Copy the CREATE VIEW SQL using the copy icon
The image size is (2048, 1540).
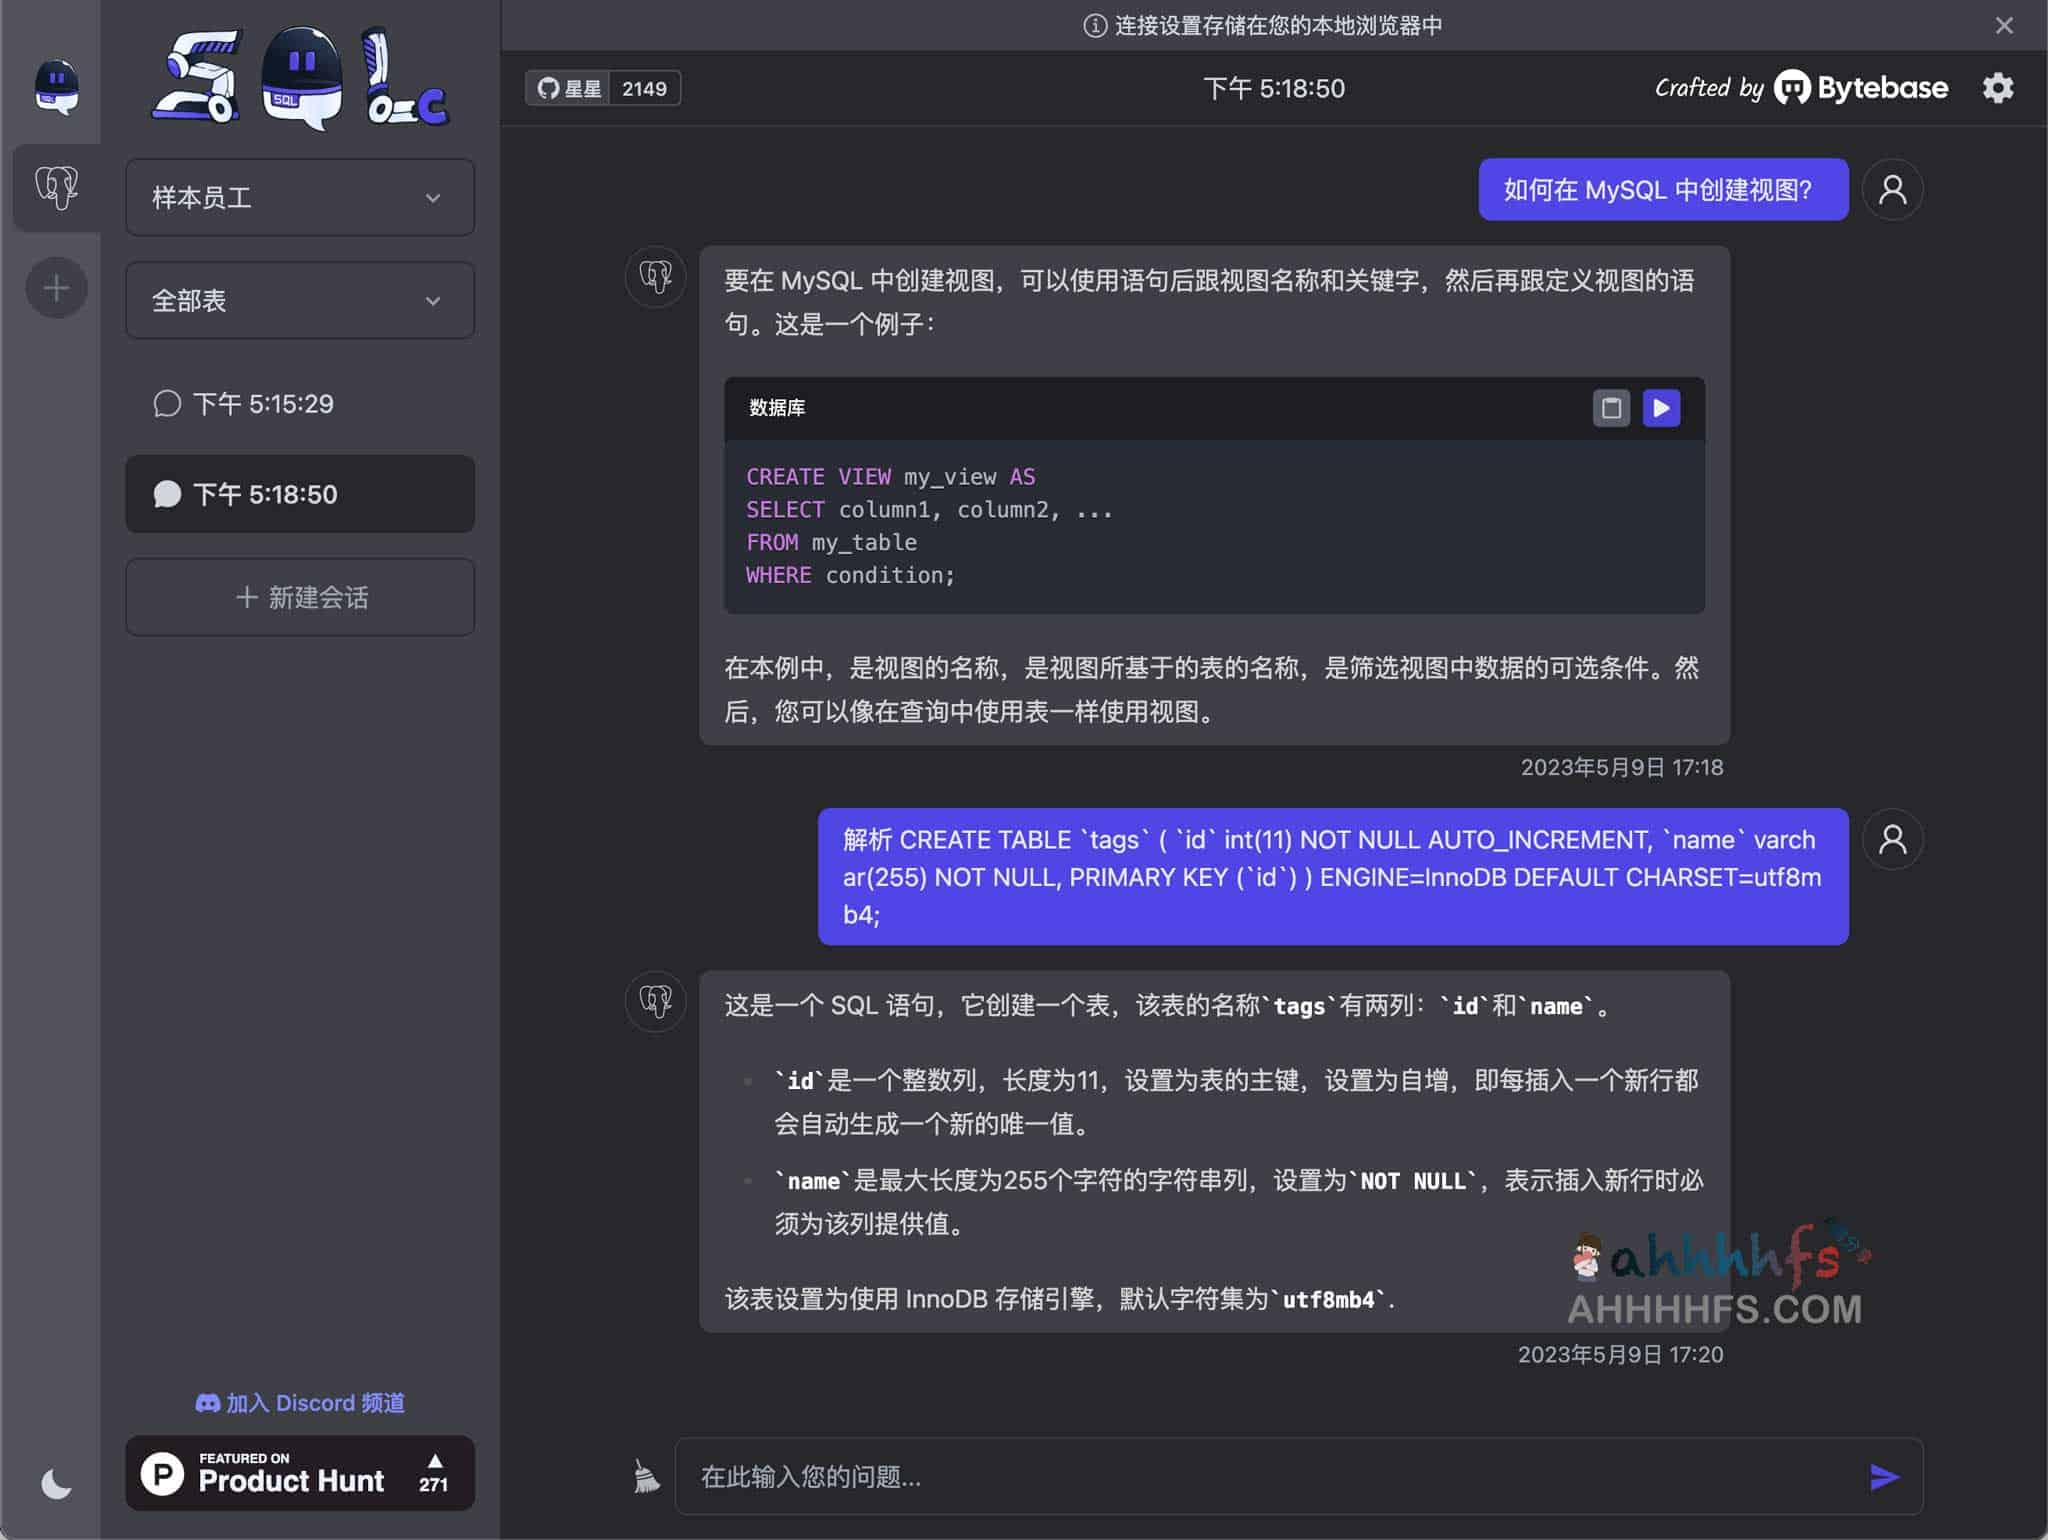click(x=1611, y=408)
